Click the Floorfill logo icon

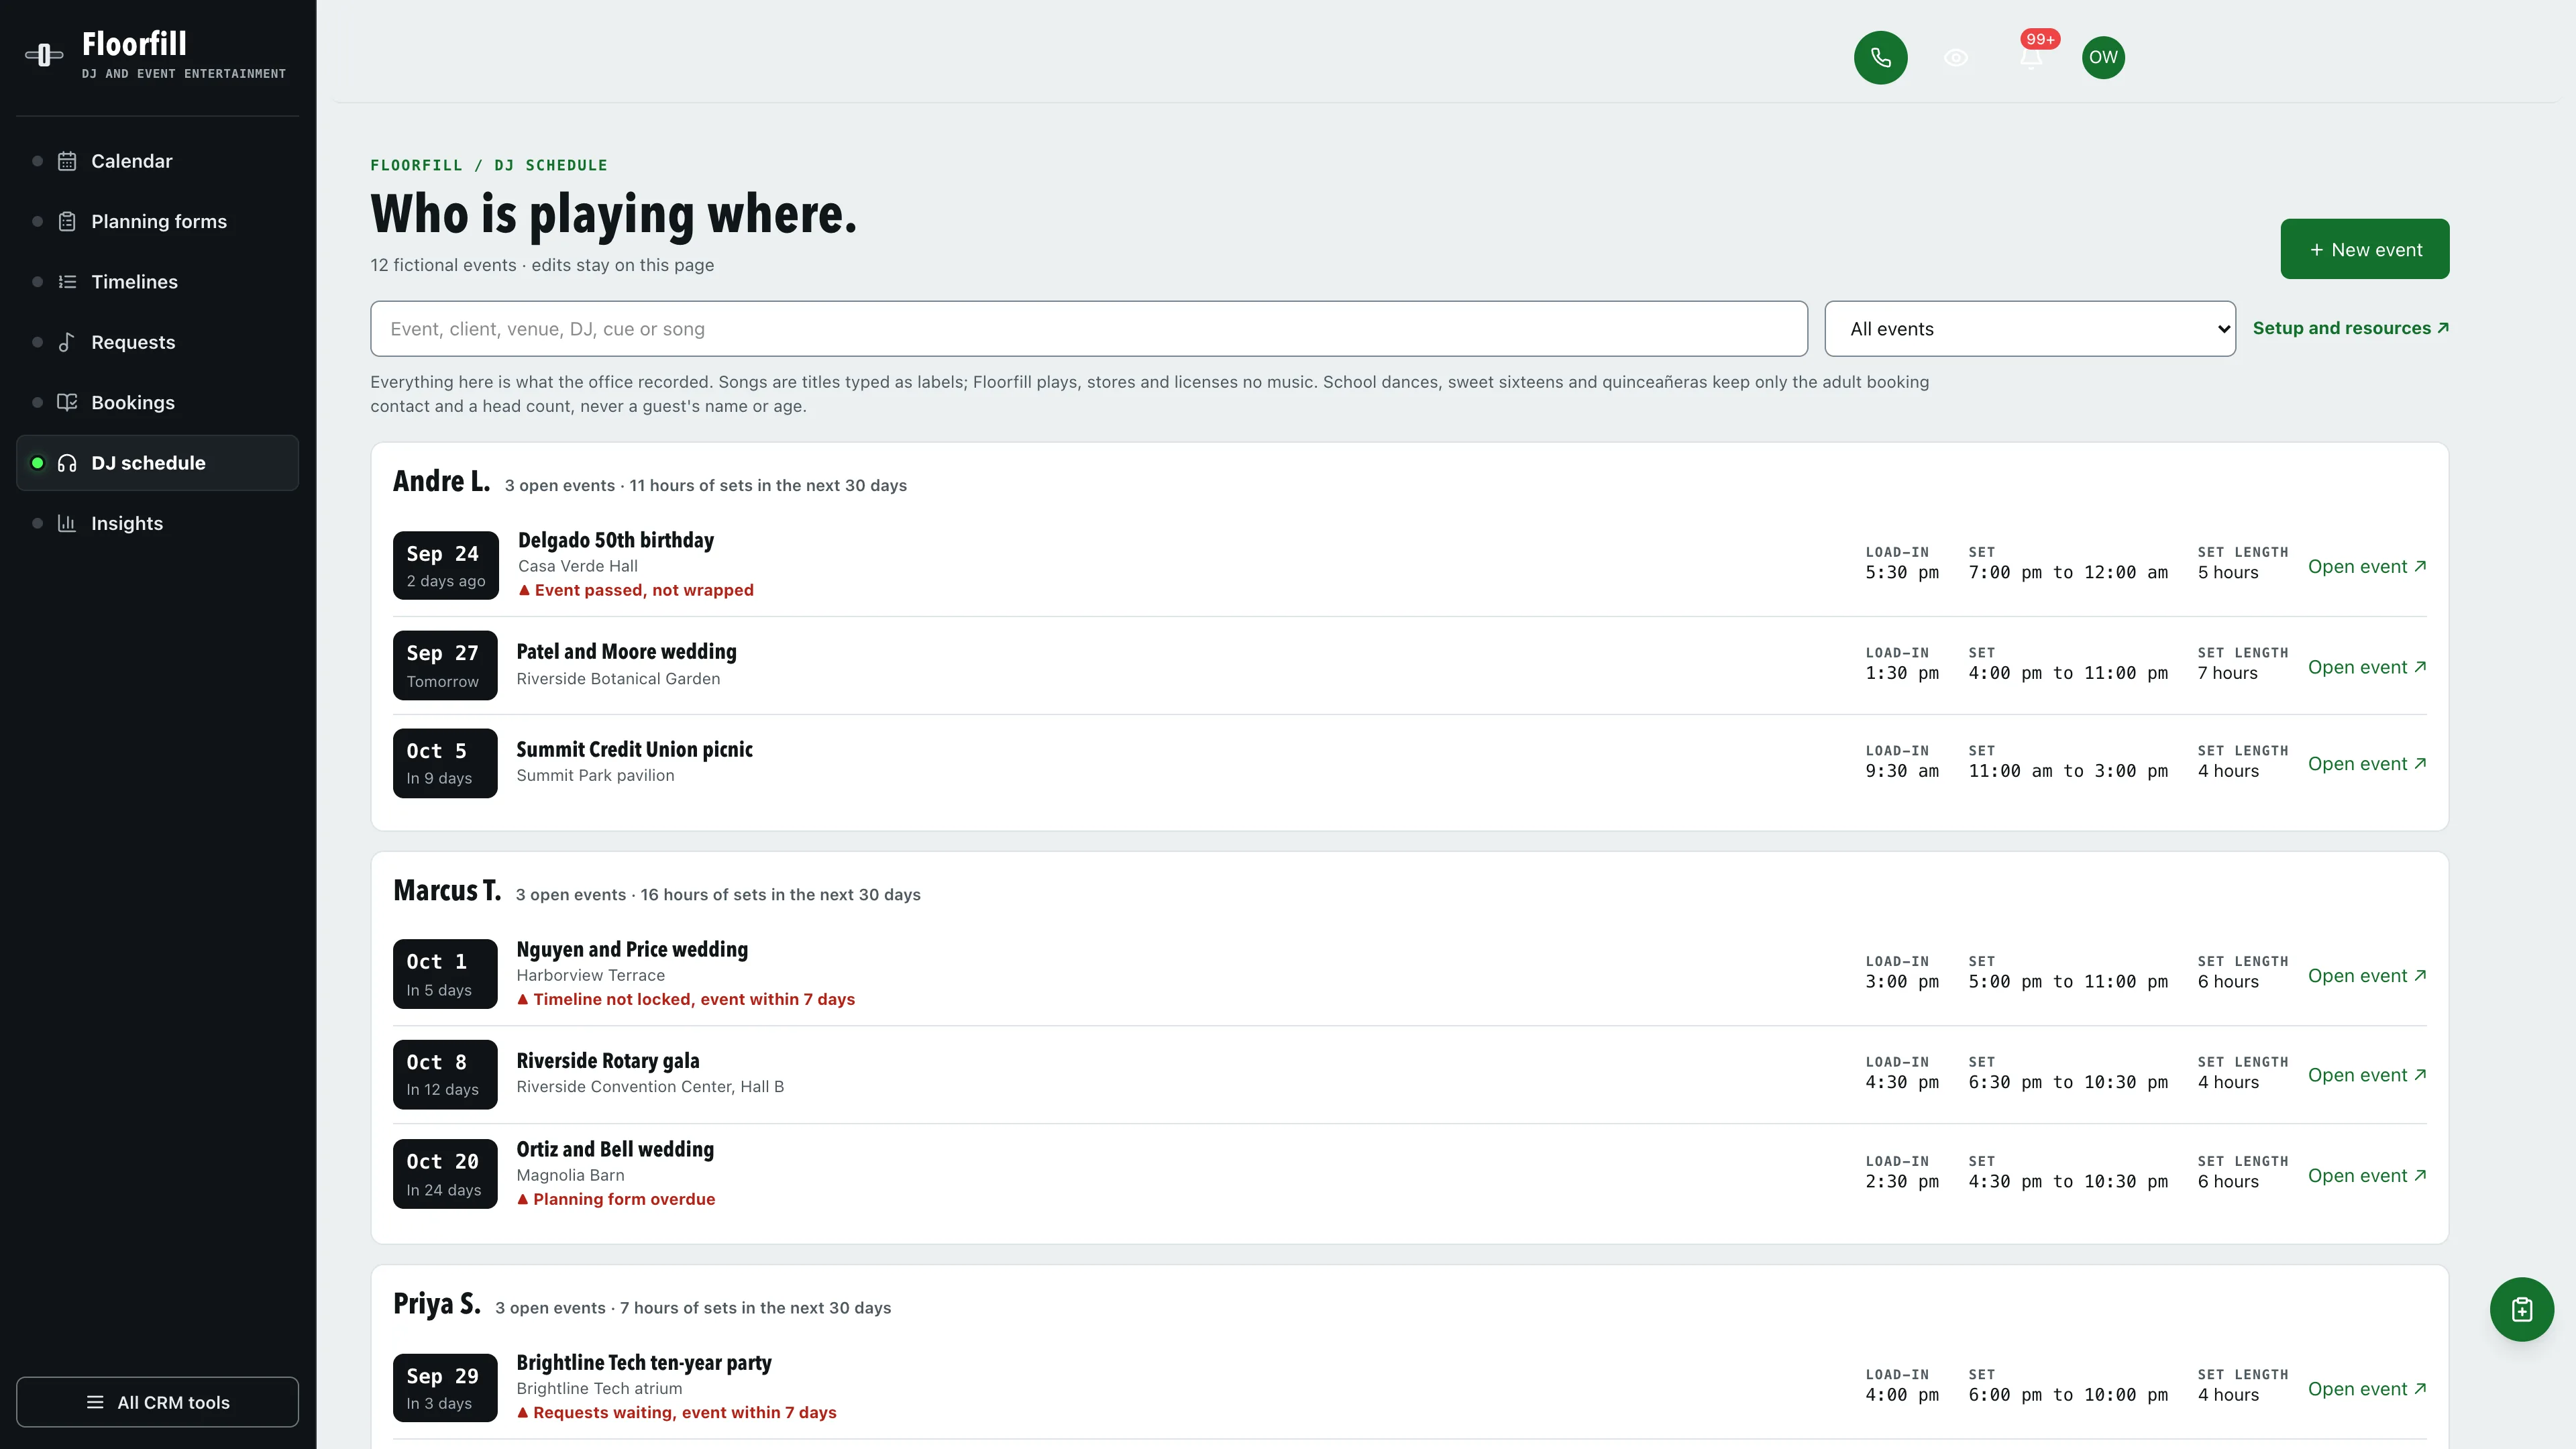(x=44, y=55)
